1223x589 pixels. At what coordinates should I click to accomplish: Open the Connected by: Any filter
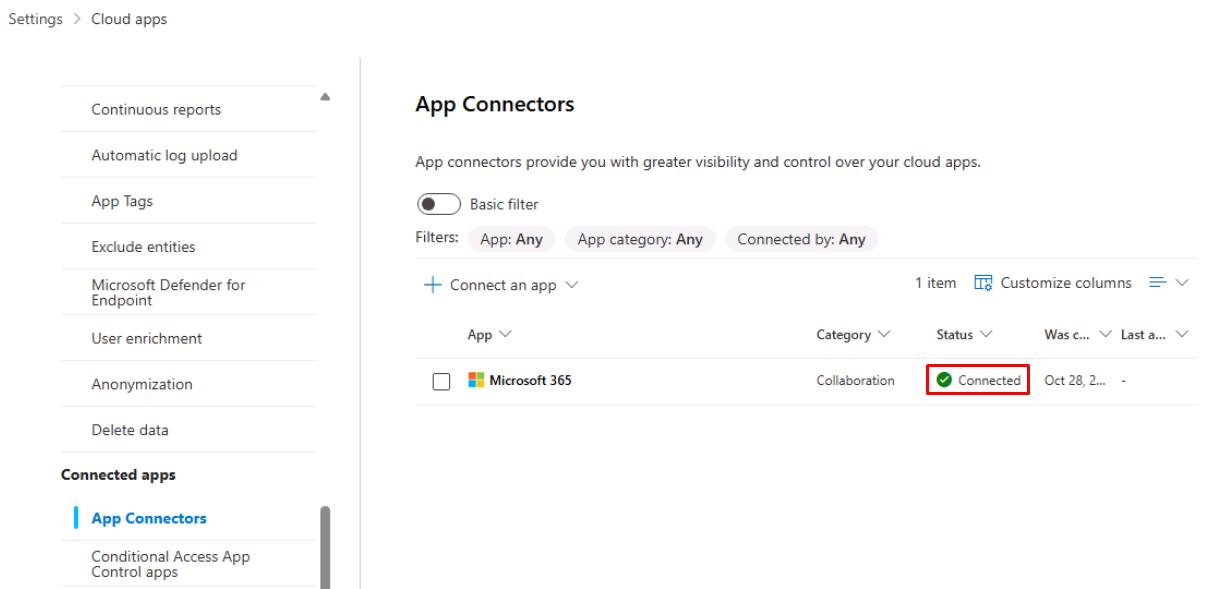pos(801,239)
